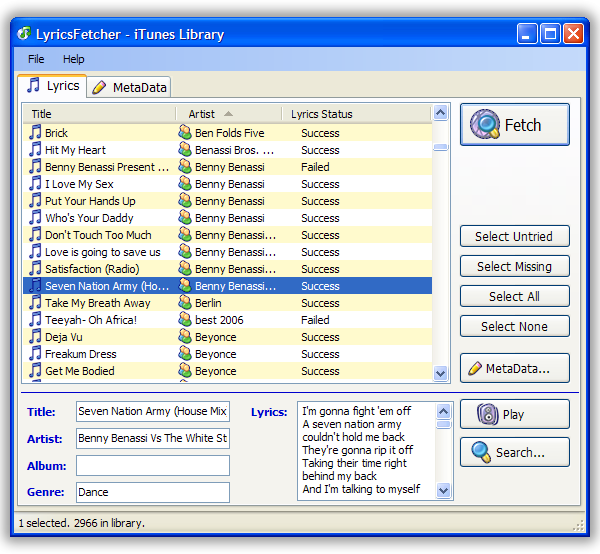Viewport: 600px width, 554px height.
Task: Click the lyrics box scroll down arrow
Action: pos(443,490)
